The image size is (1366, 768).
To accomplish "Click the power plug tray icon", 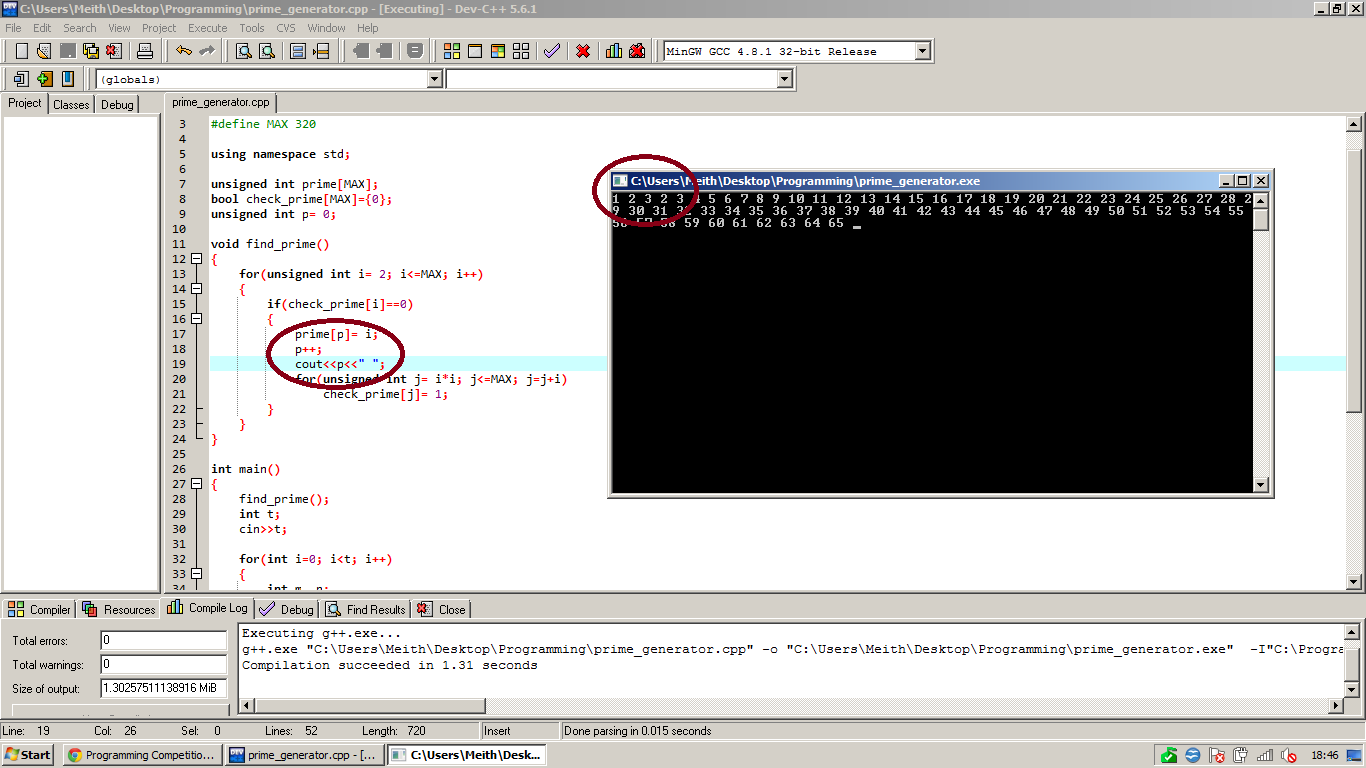I will [x=1241, y=755].
